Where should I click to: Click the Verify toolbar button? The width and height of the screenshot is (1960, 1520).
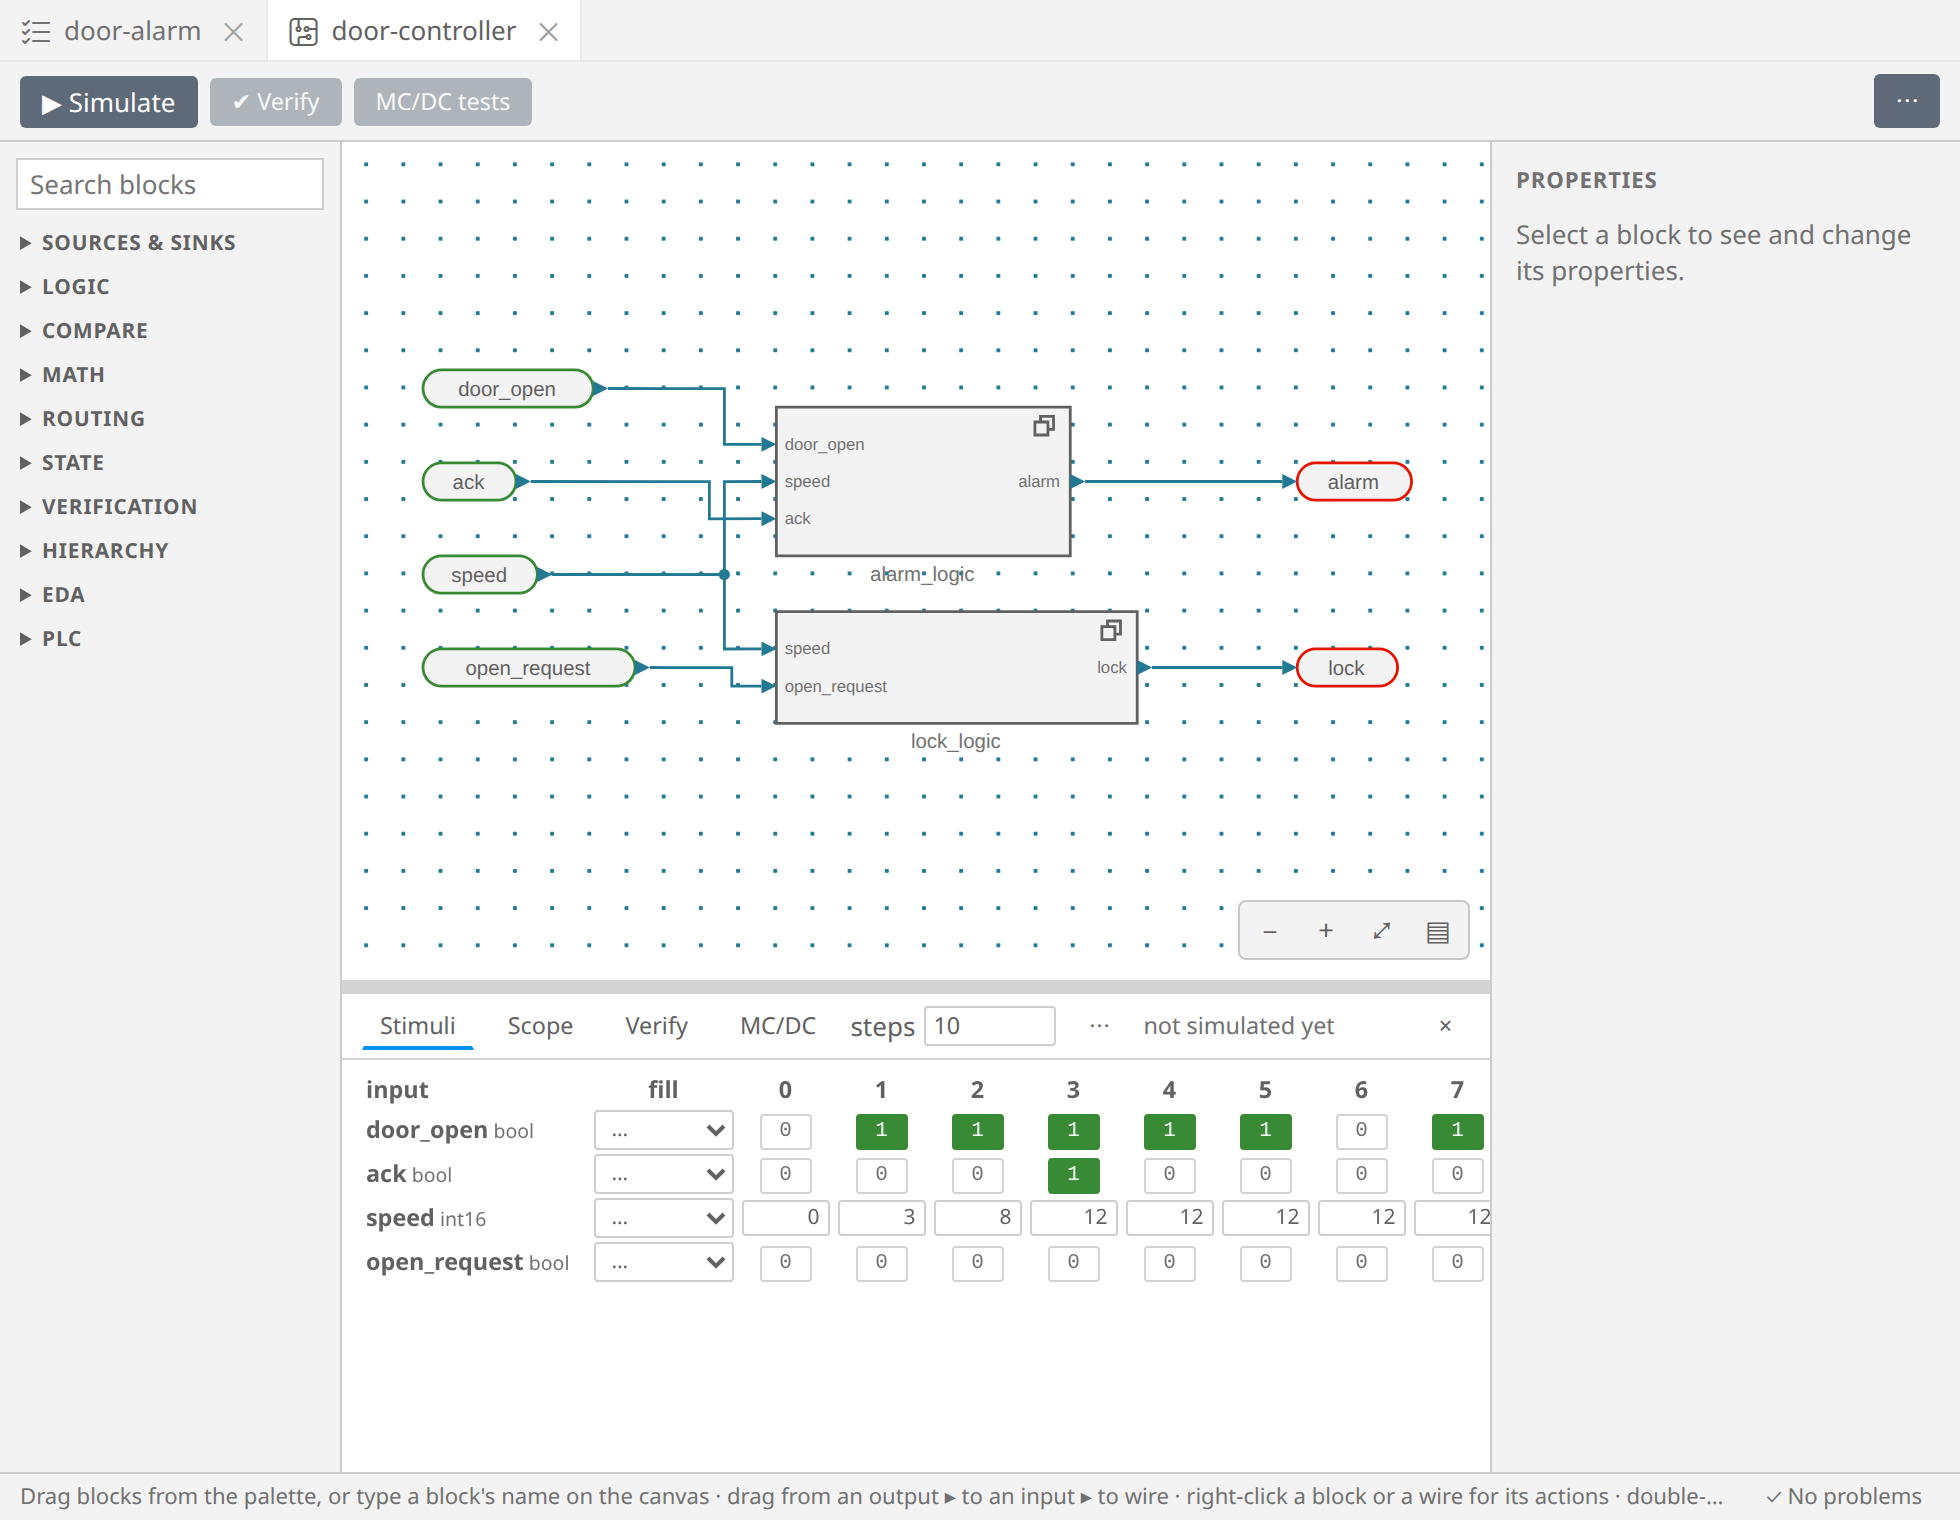tap(276, 102)
